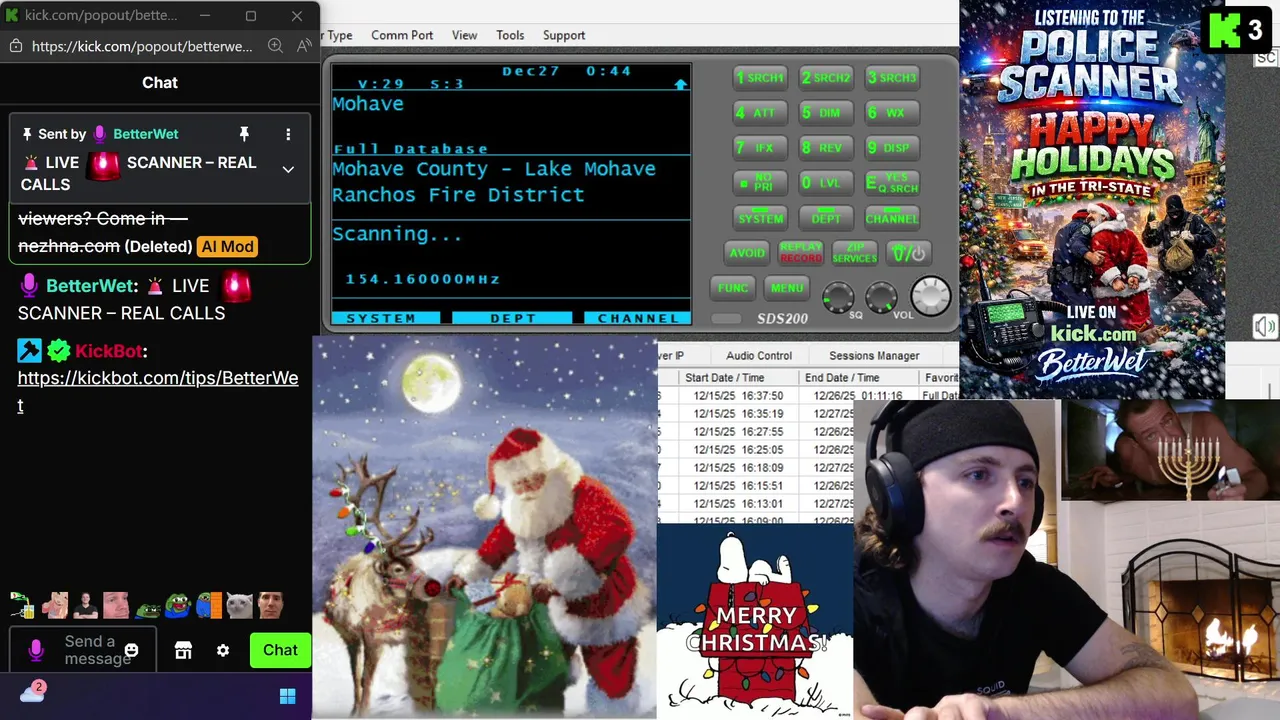The height and width of the screenshot is (720, 1280).
Task: Select the DEPT softkey under the display
Action: point(513,318)
